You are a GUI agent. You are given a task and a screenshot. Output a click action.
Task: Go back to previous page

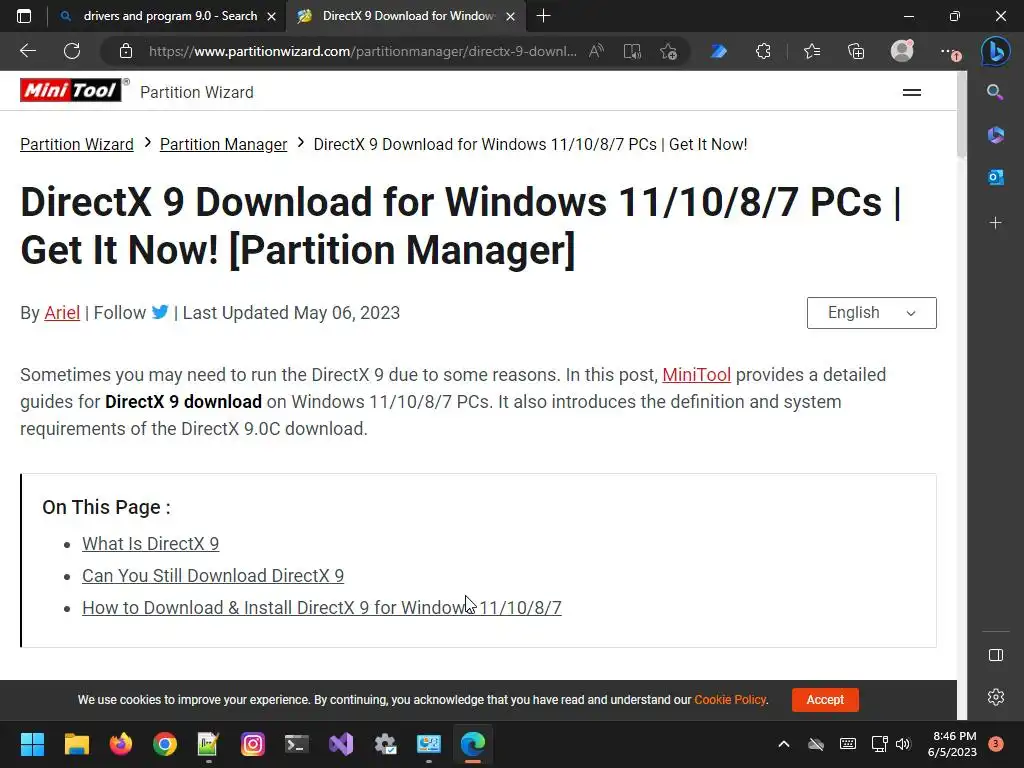28,51
